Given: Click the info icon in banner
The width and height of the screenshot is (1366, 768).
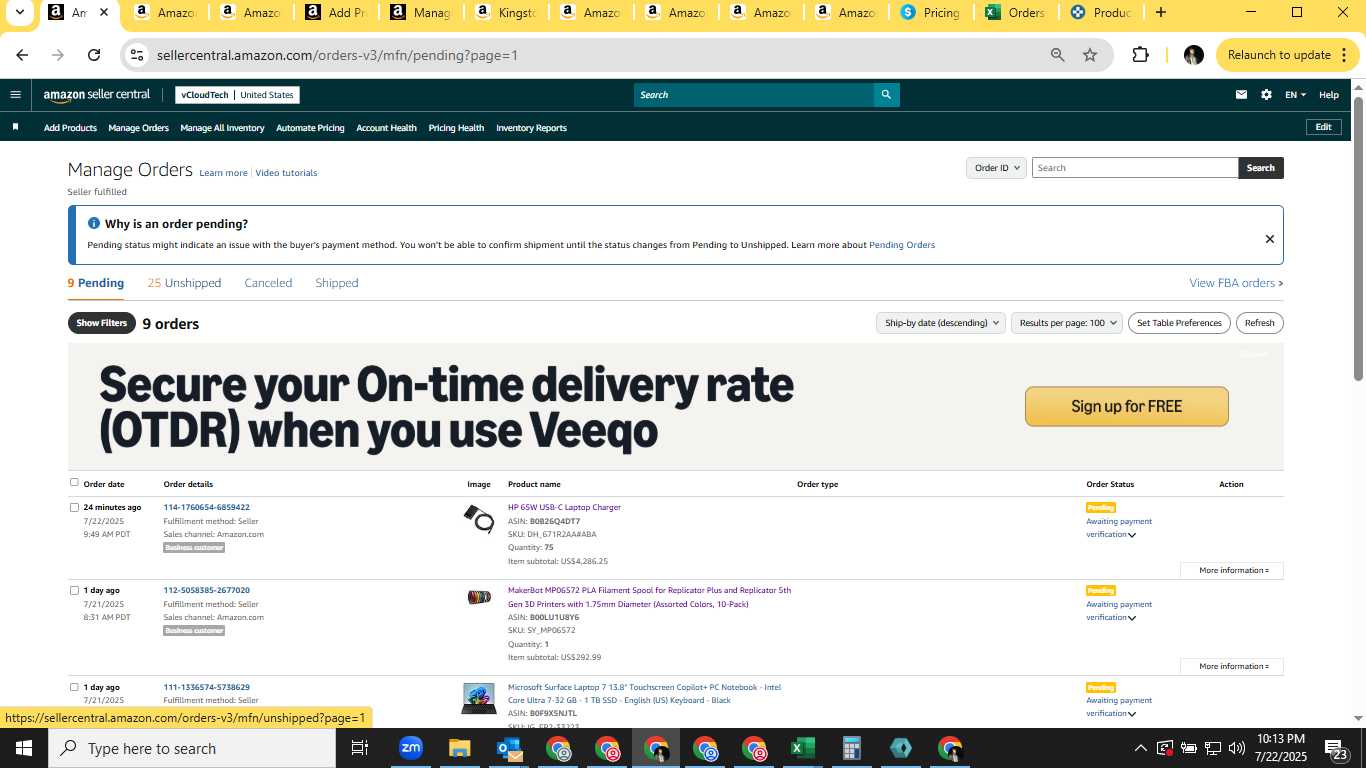Looking at the screenshot, I should tap(94, 223).
